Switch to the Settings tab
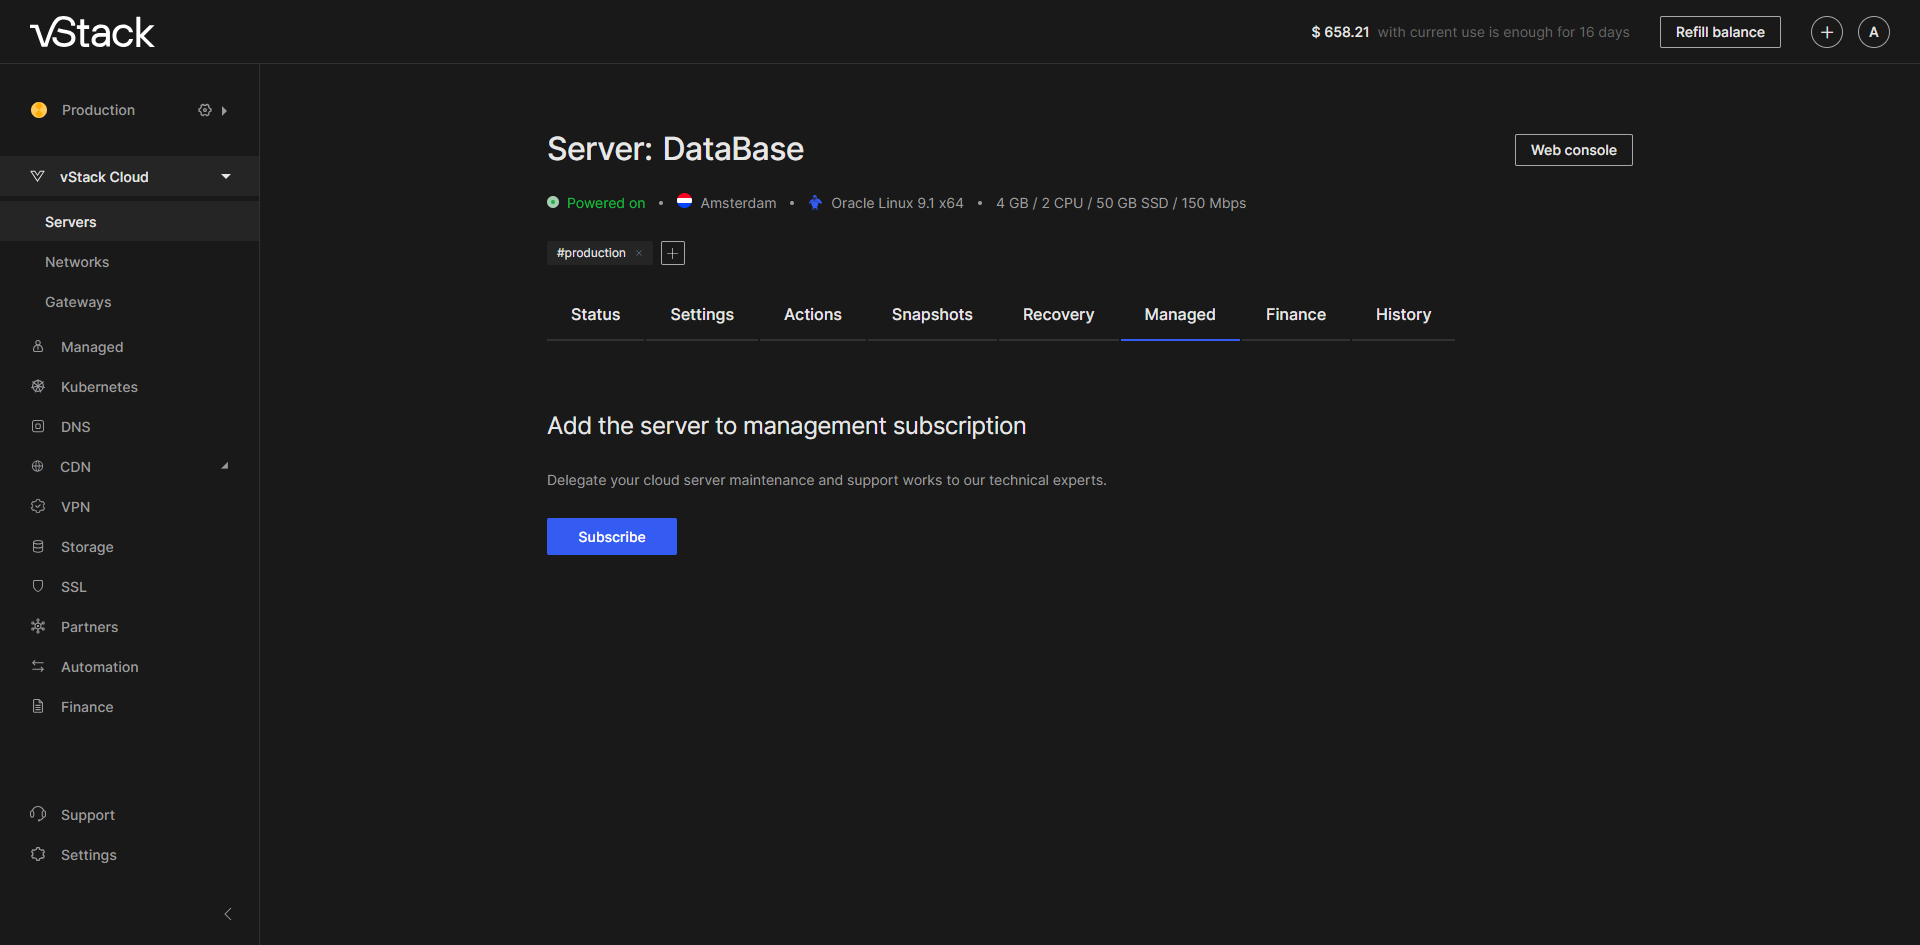1920x945 pixels. pyautogui.click(x=702, y=314)
